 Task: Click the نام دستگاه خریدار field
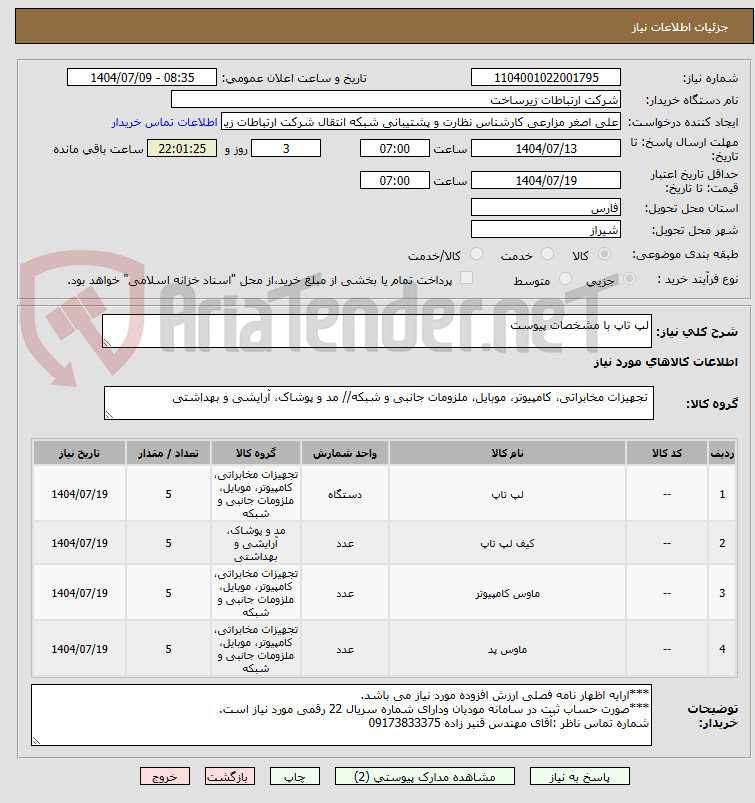395,99
